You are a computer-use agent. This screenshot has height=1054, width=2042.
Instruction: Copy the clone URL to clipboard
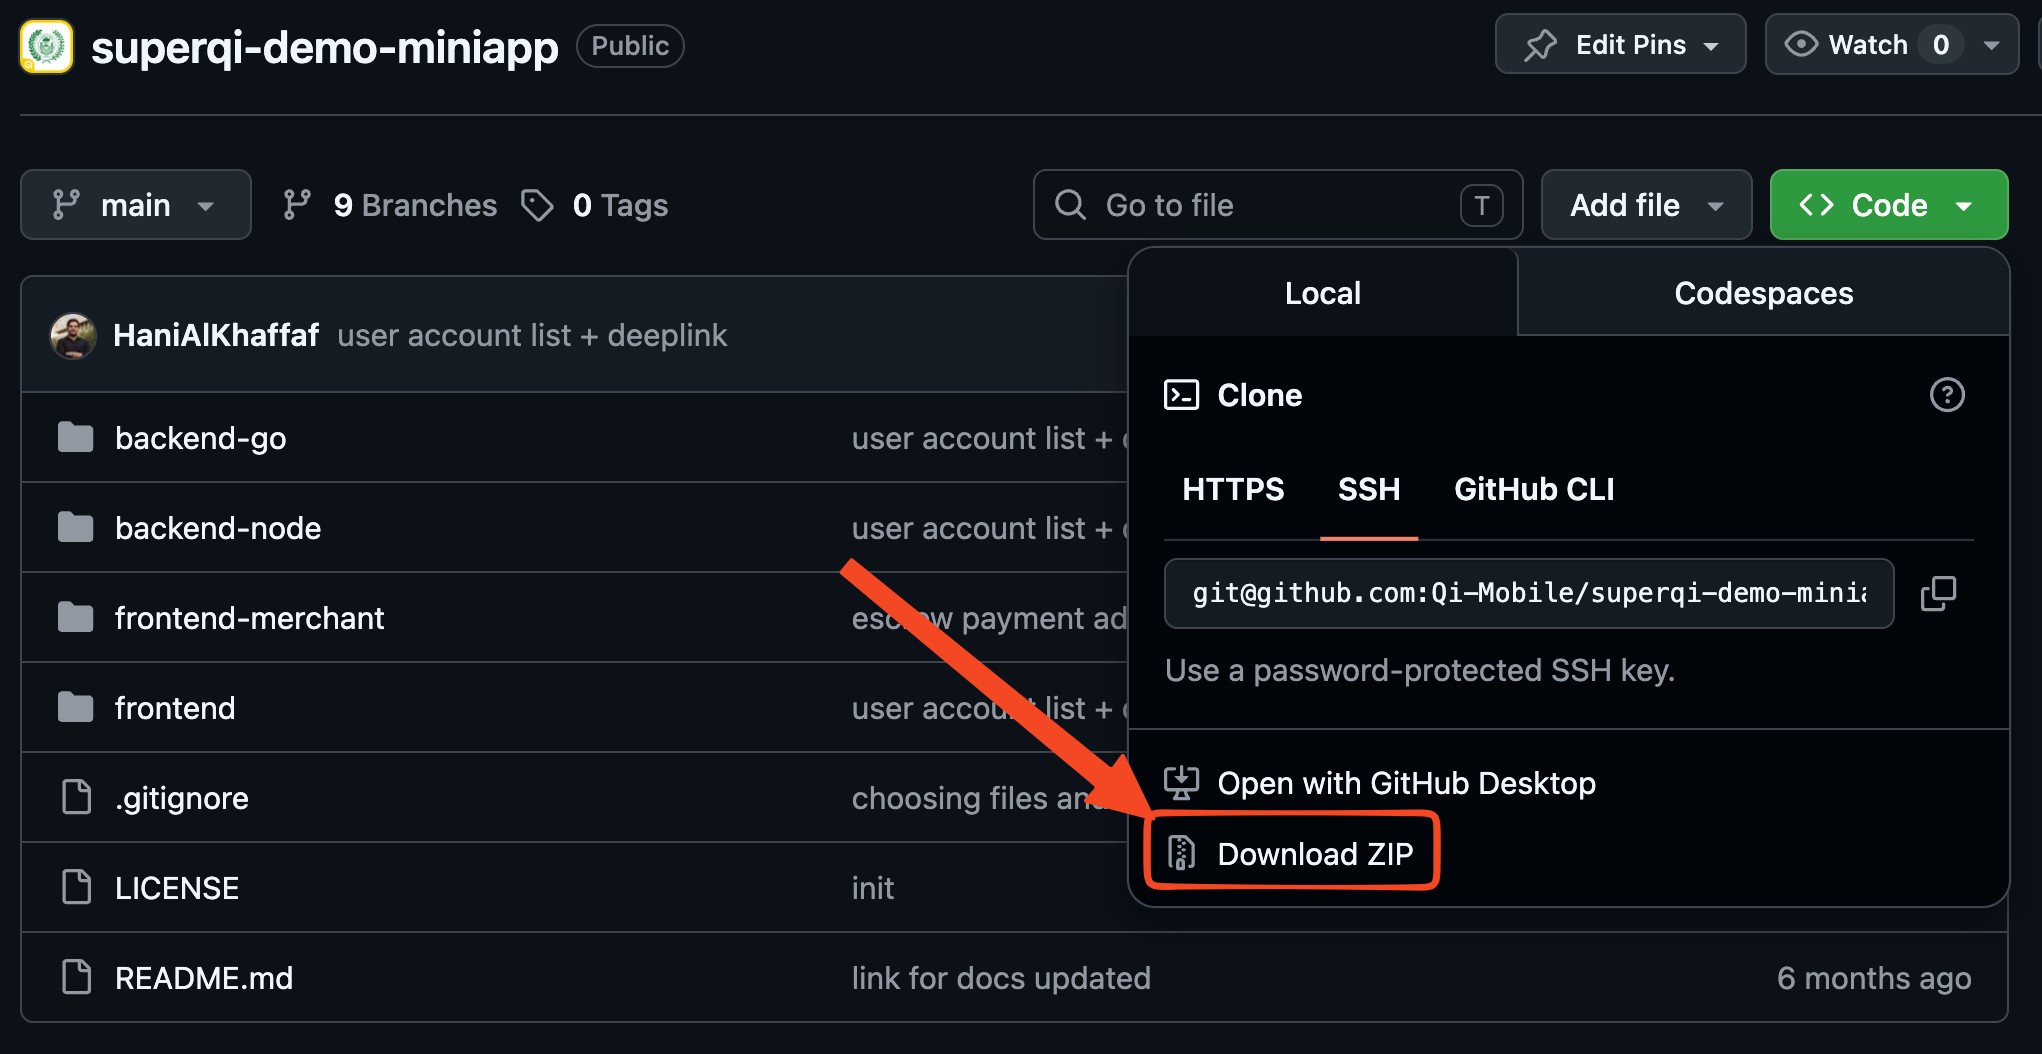1938,593
